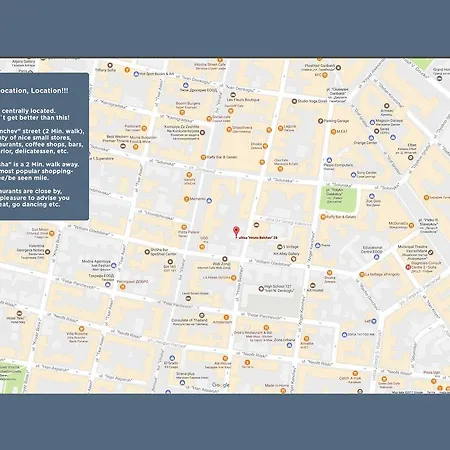Screen dimensions: 450x450
Task: Click the Web Zon@ internet cafe icon
Action: (225, 259)
